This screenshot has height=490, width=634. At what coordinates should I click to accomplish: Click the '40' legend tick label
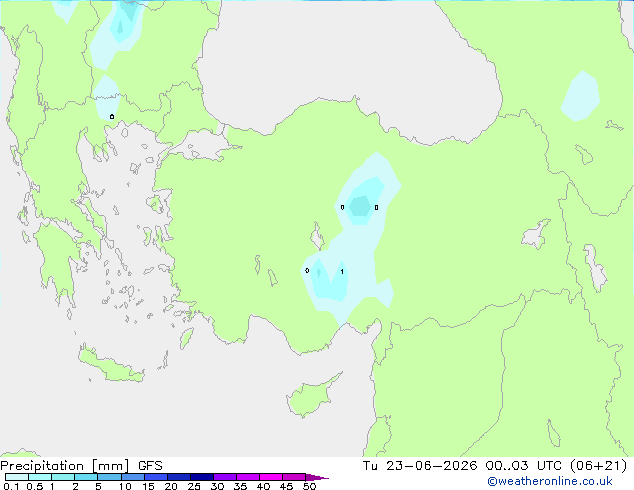(263, 486)
